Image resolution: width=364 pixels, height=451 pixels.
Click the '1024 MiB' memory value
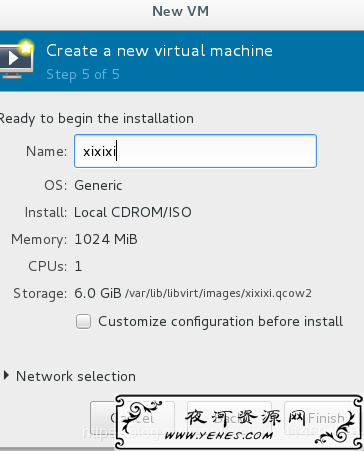106,239
